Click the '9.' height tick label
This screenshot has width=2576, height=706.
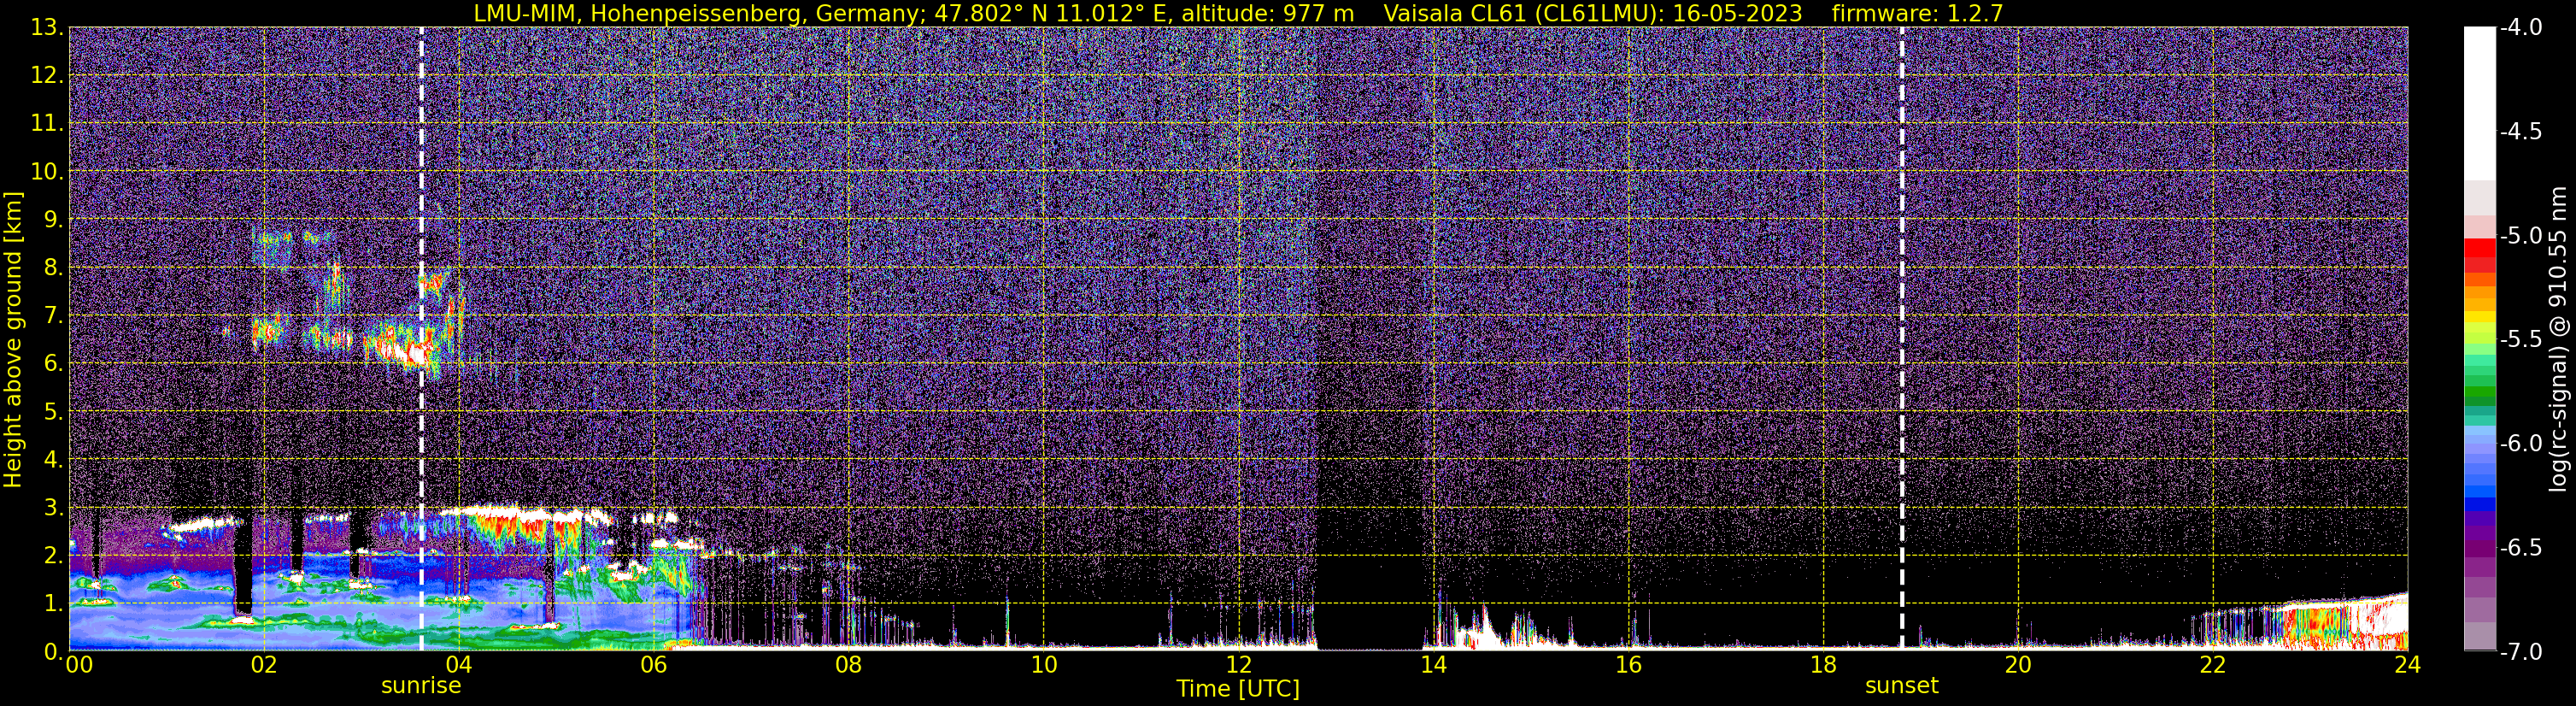[53, 220]
